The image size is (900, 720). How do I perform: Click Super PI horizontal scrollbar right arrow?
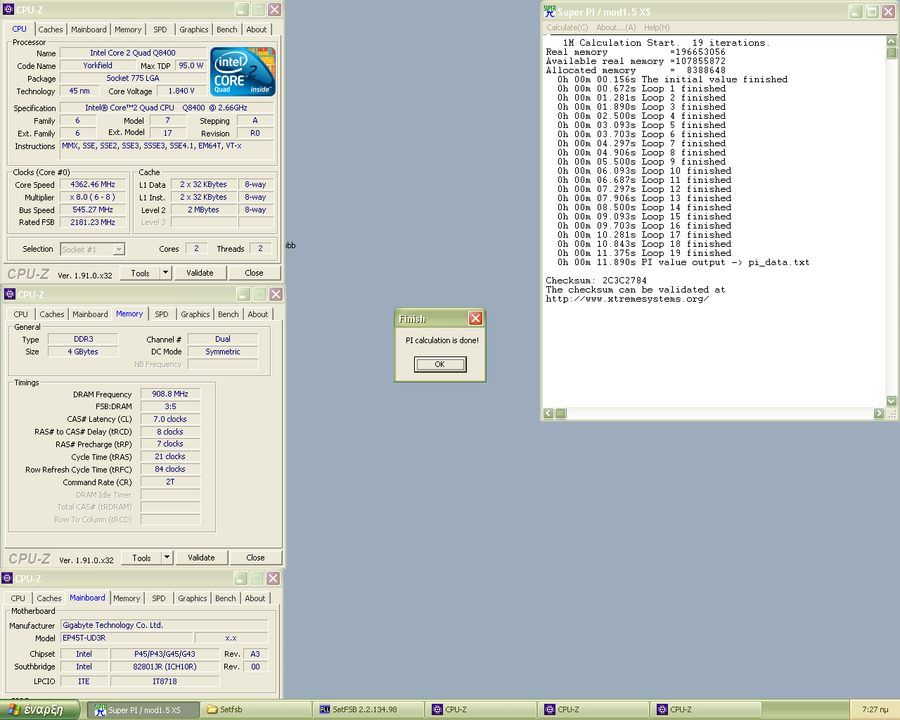(x=879, y=413)
